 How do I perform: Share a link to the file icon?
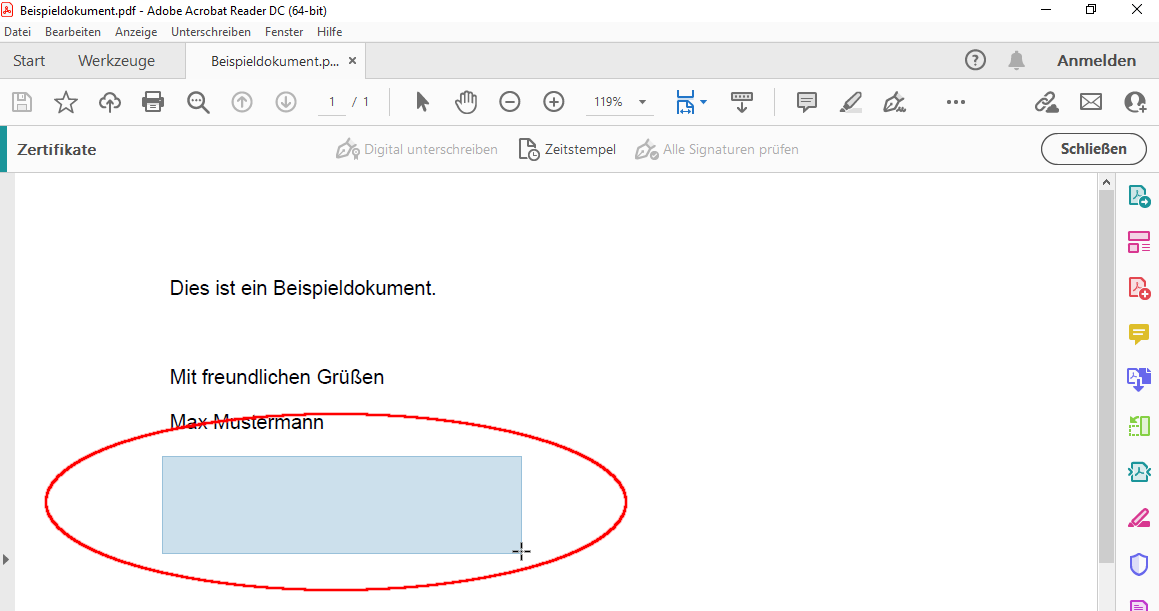click(x=1046, y=102)
